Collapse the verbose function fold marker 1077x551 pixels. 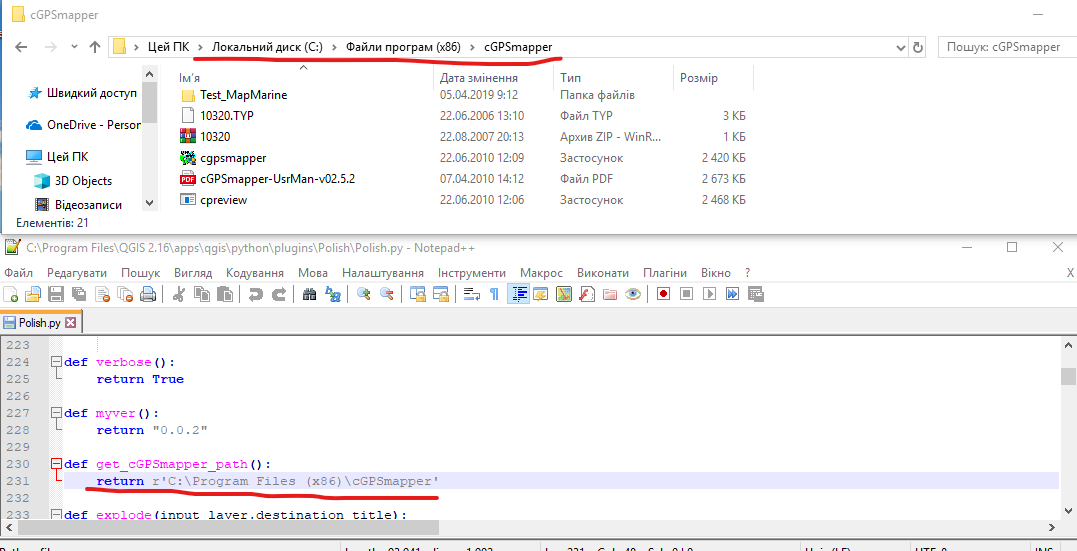click(x=56, y=362)
